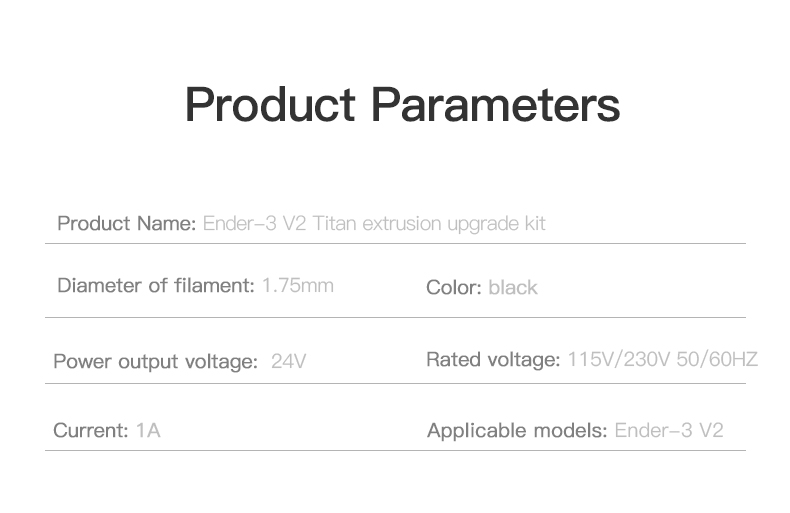Click the Rated voltage label

point(492,359)
